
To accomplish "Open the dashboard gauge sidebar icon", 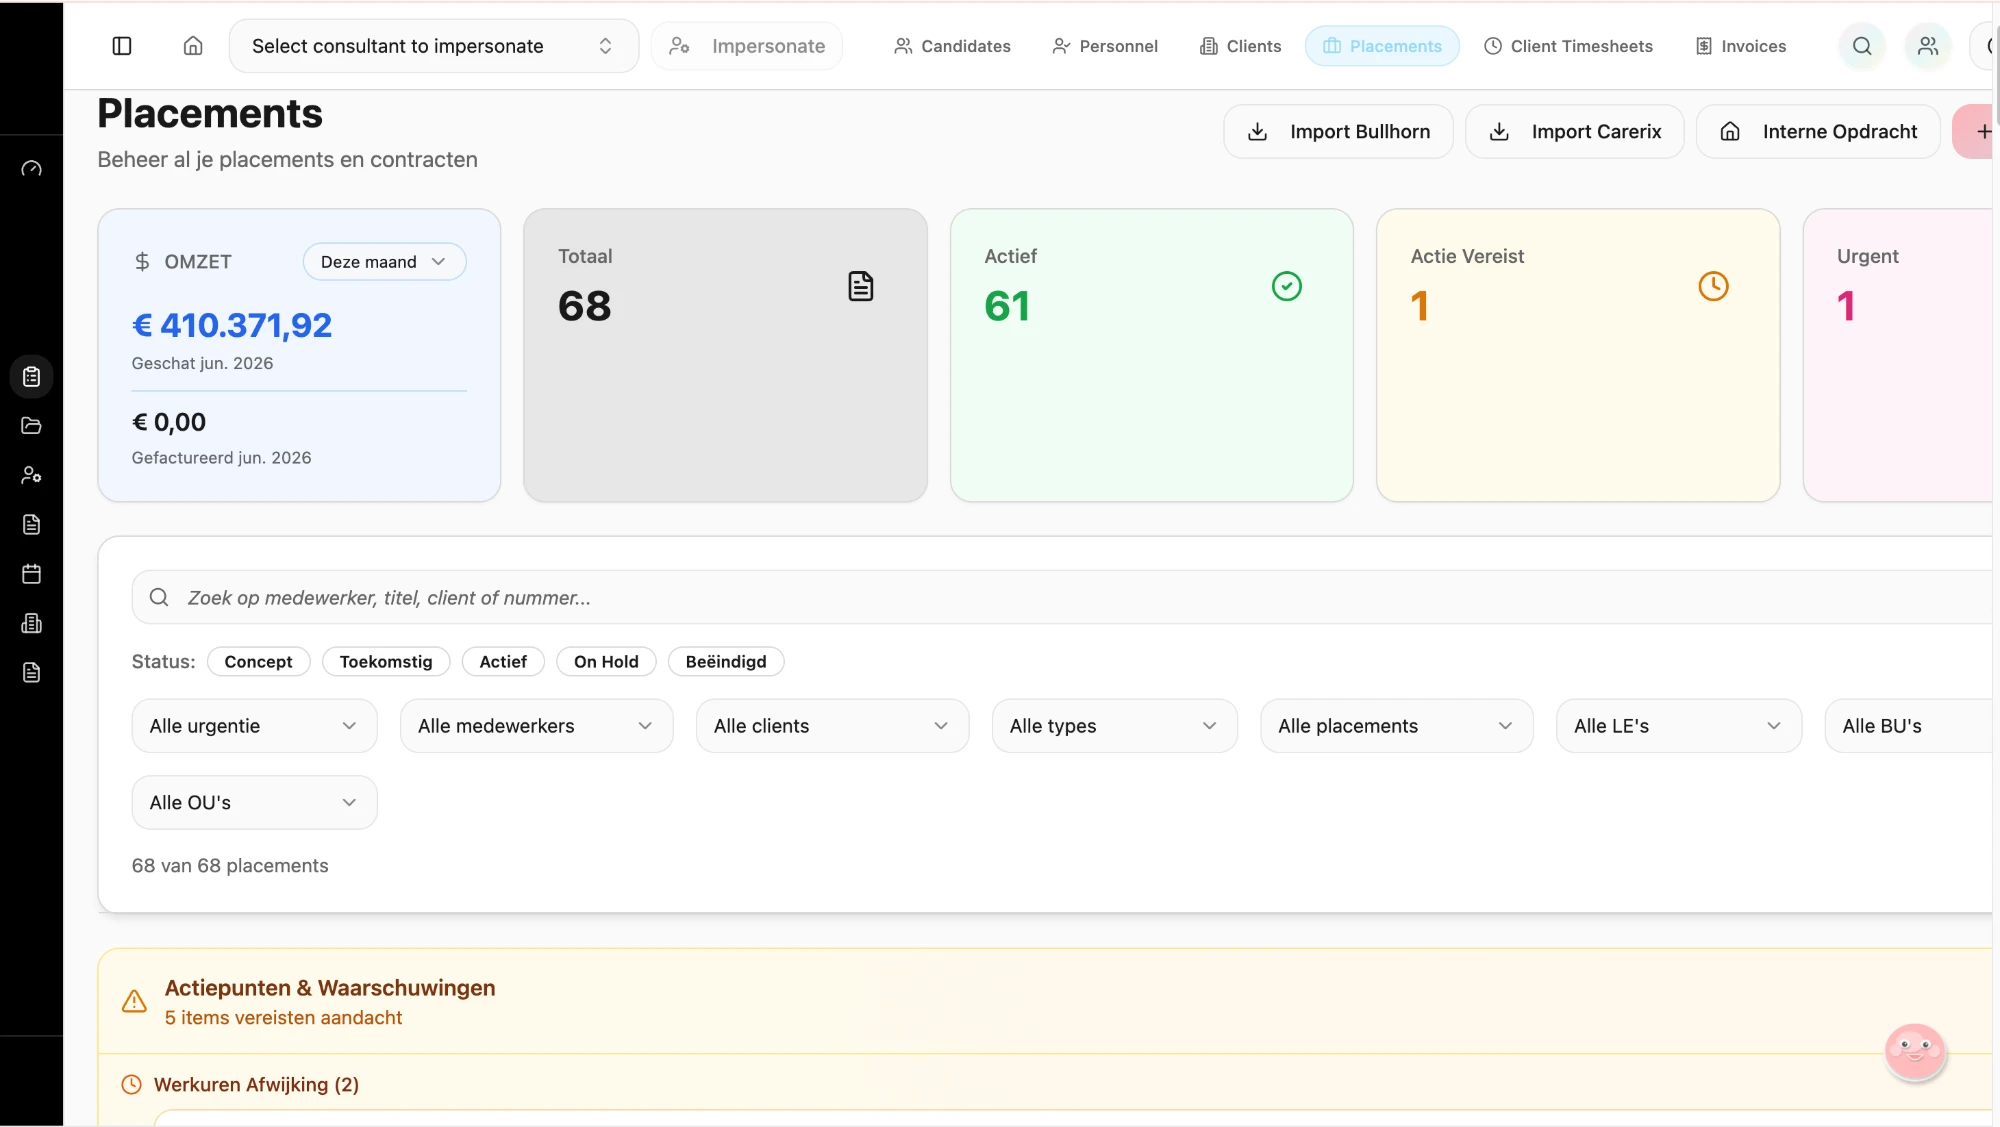I will 31,169.
